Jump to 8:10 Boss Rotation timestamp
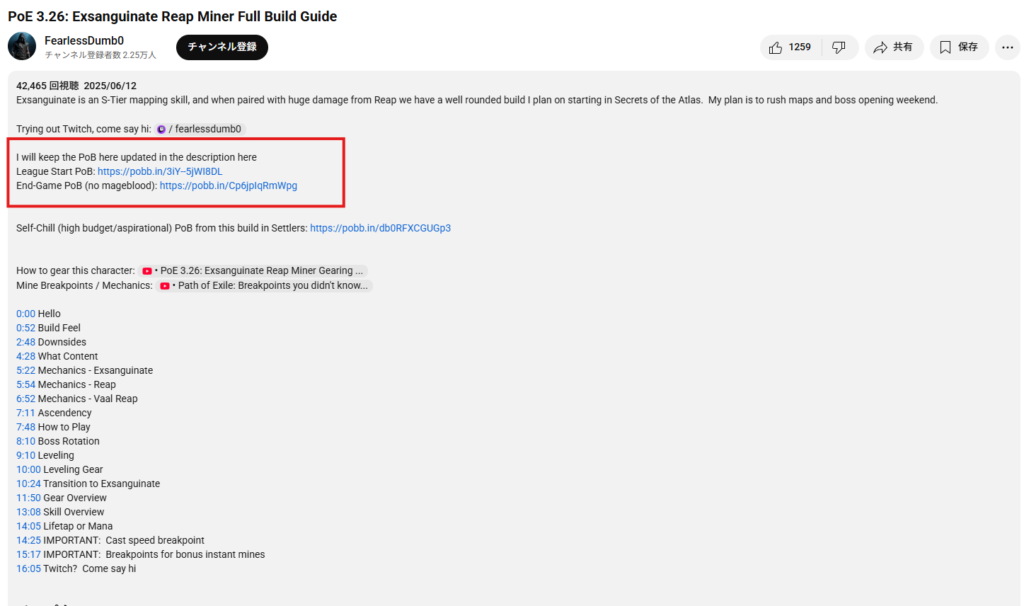Image resolution: width=1024 pixels, height=606 pixels. (25, 441)
